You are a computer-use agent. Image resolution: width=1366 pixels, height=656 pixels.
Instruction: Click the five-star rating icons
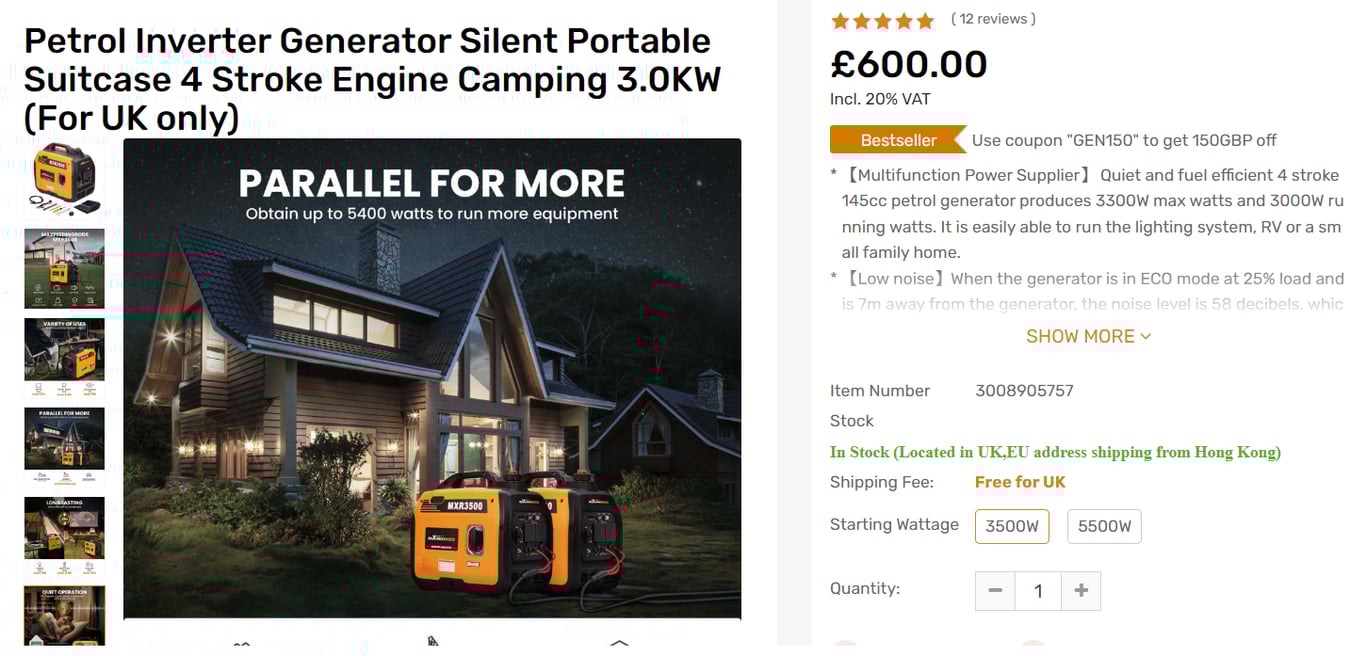(881, 20)
